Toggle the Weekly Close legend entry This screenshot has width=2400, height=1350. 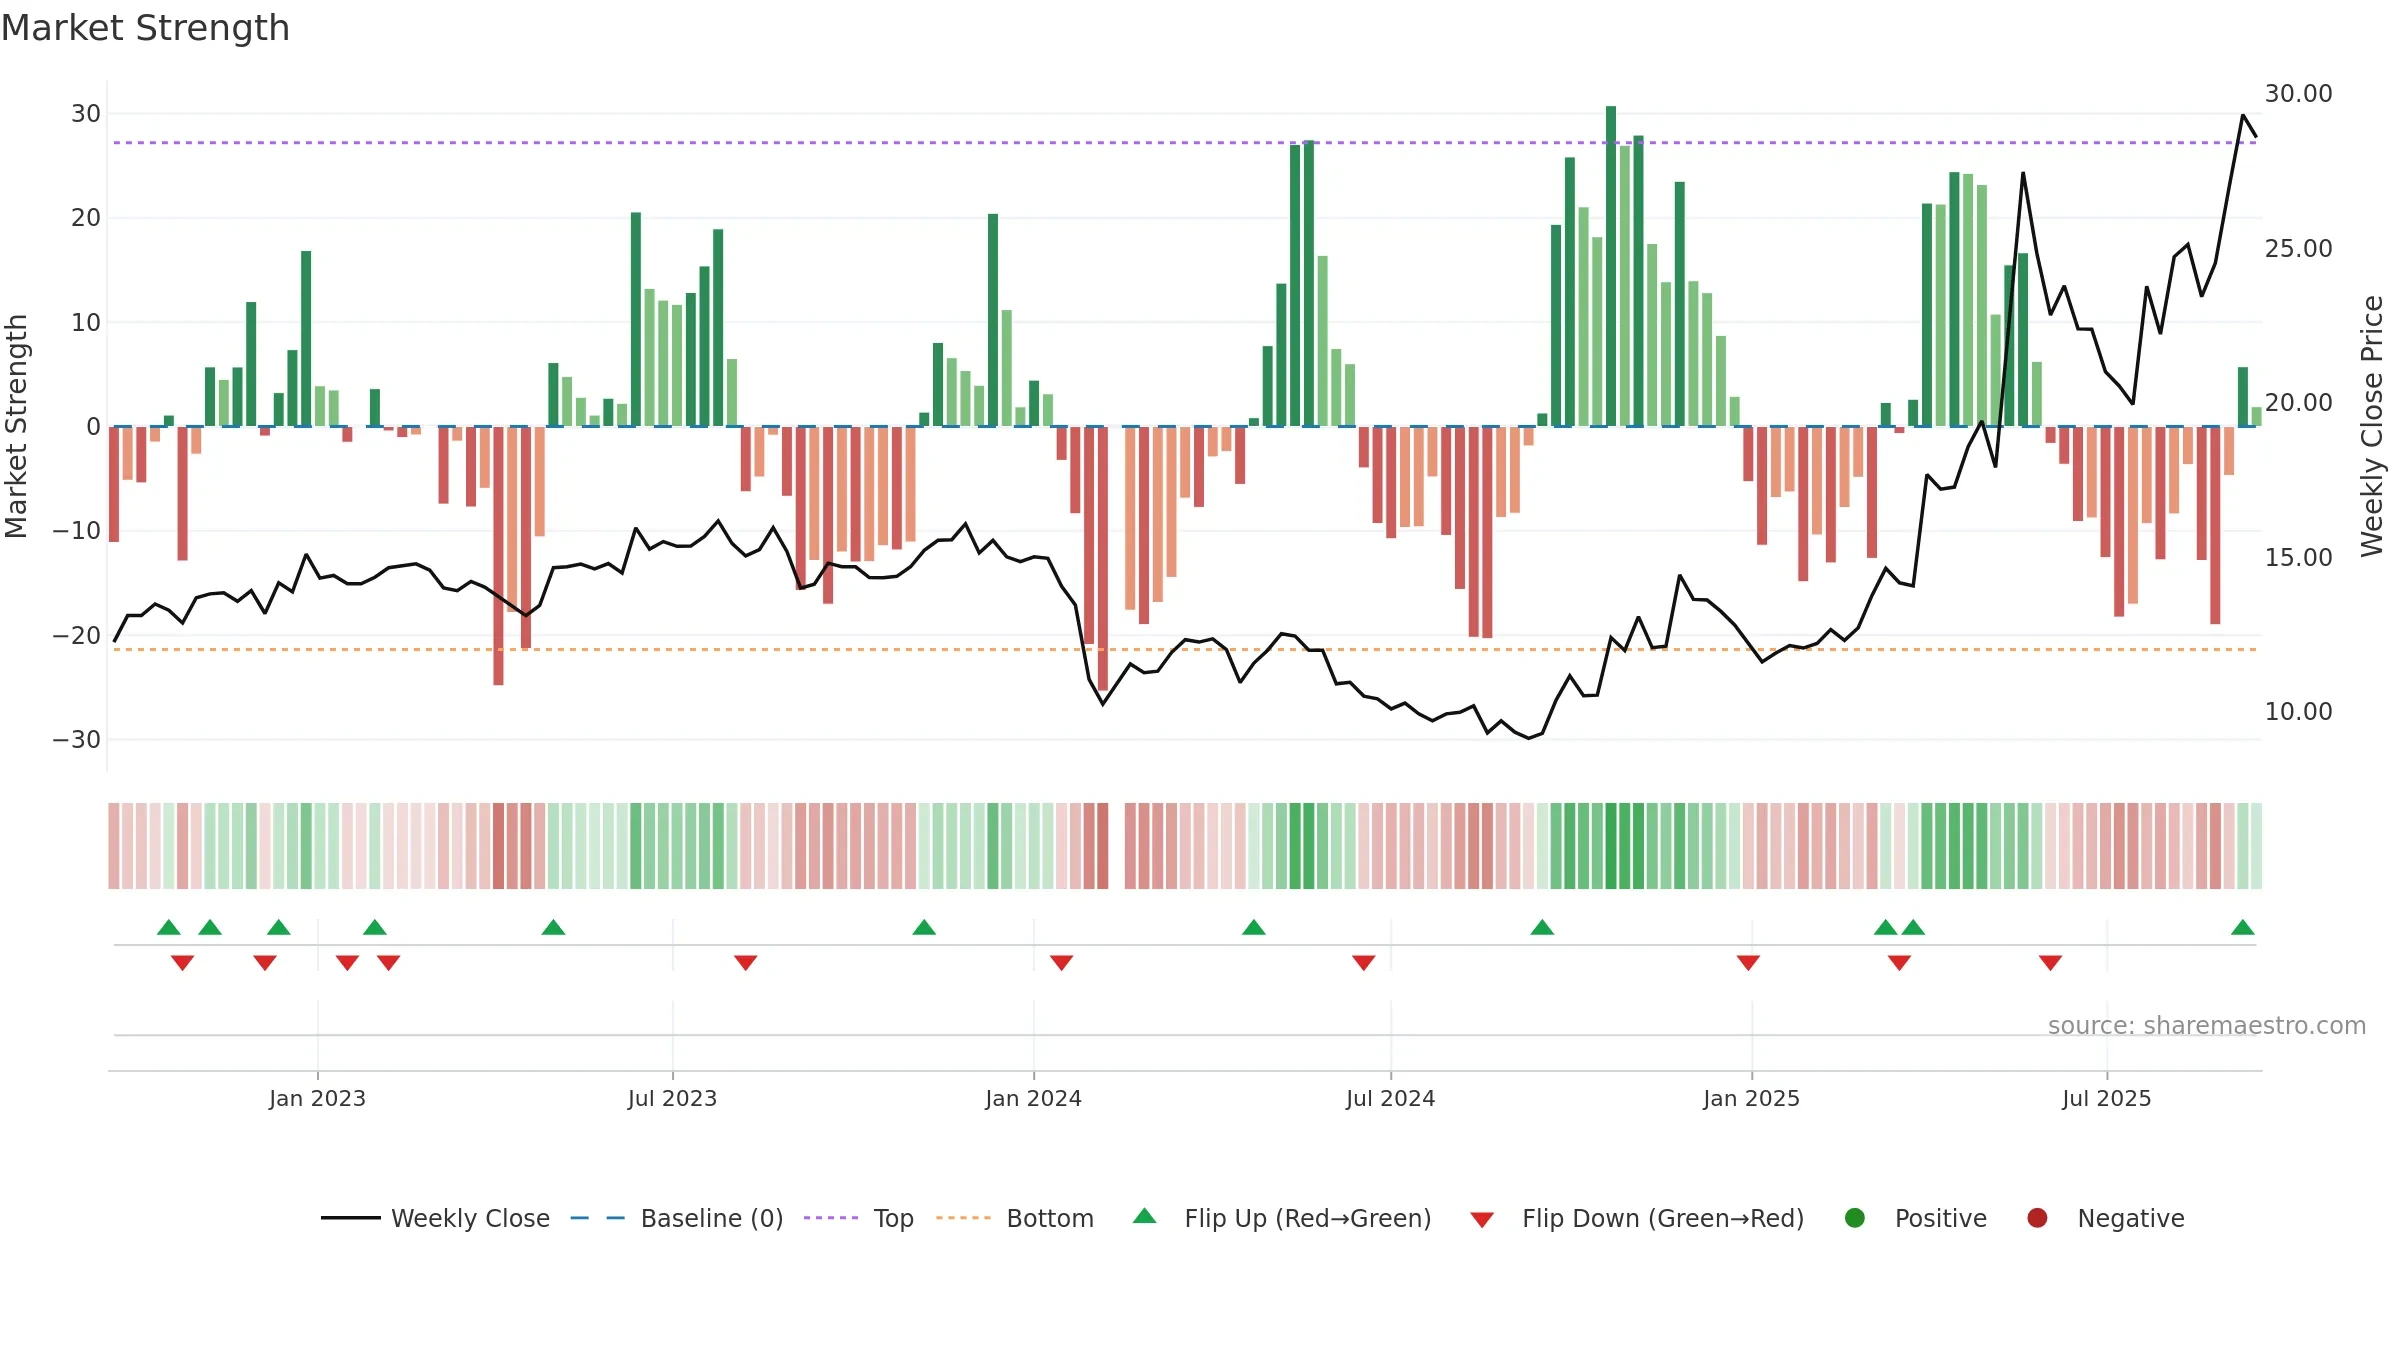(435, 1218)
